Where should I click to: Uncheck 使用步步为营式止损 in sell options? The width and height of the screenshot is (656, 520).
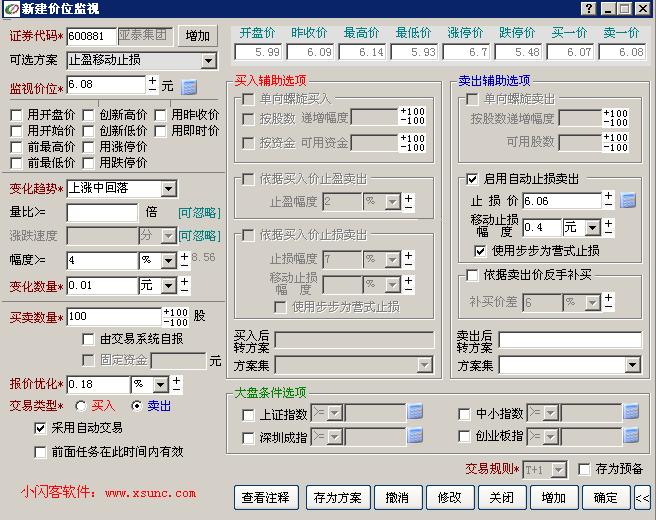coord(480,251)
